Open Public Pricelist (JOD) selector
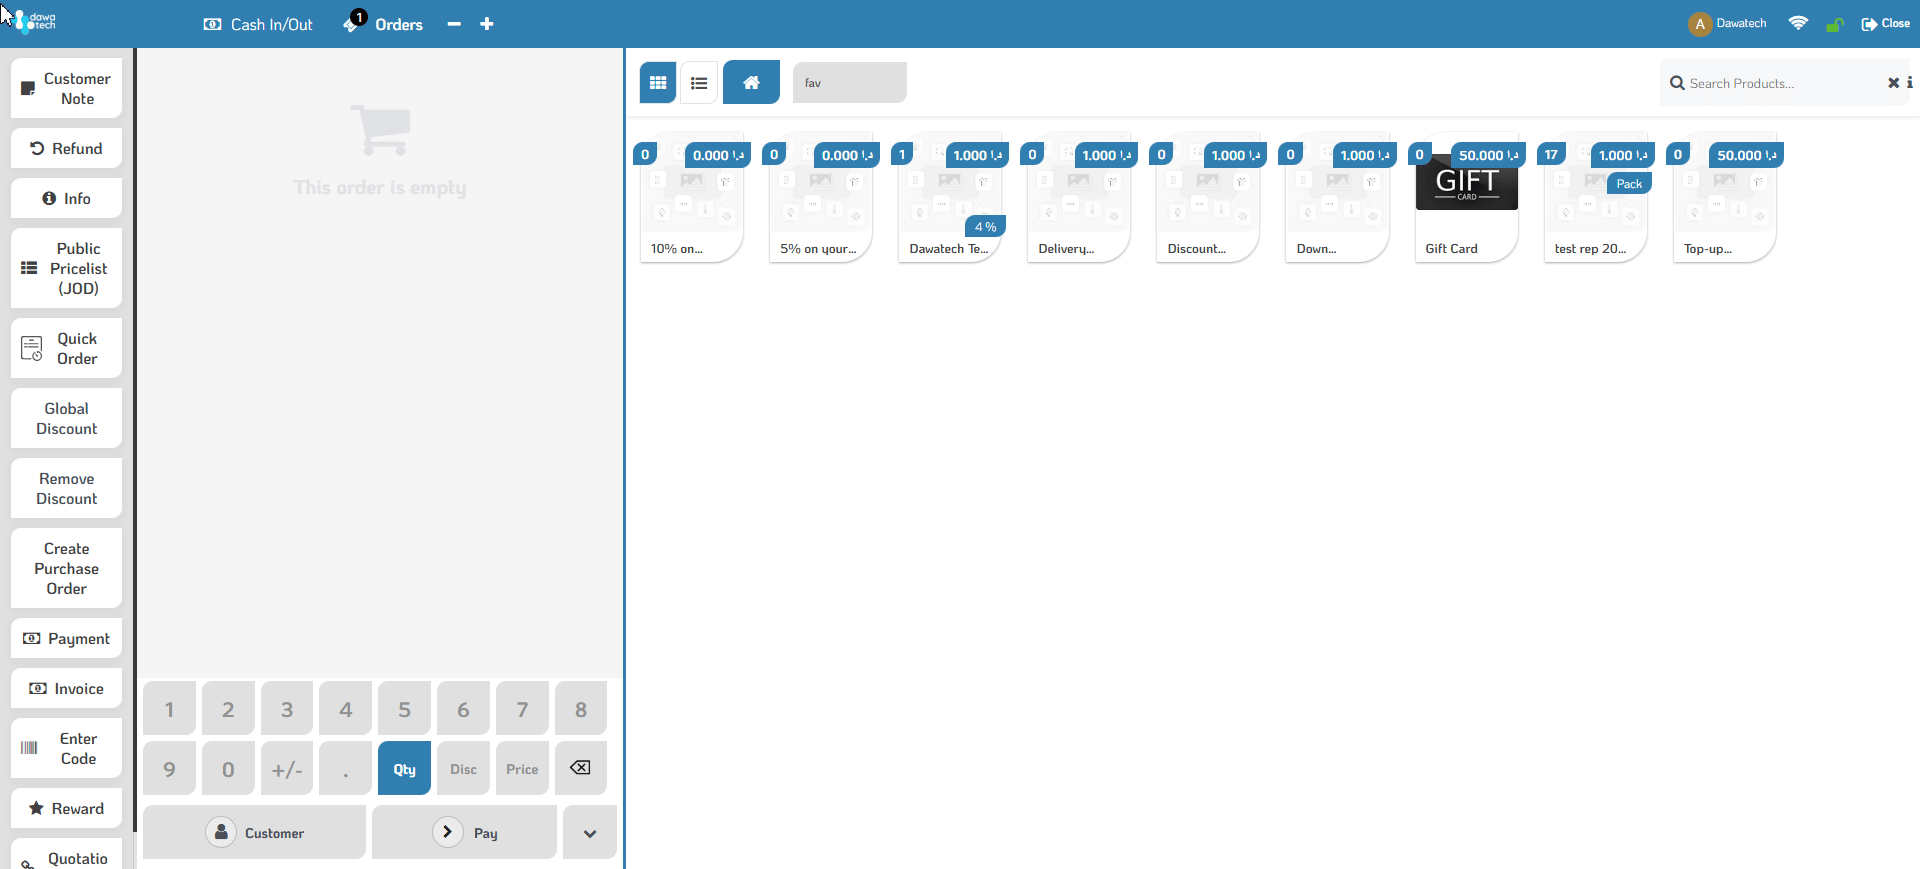The image size is (1920, 869). click(x=67, y=268)
